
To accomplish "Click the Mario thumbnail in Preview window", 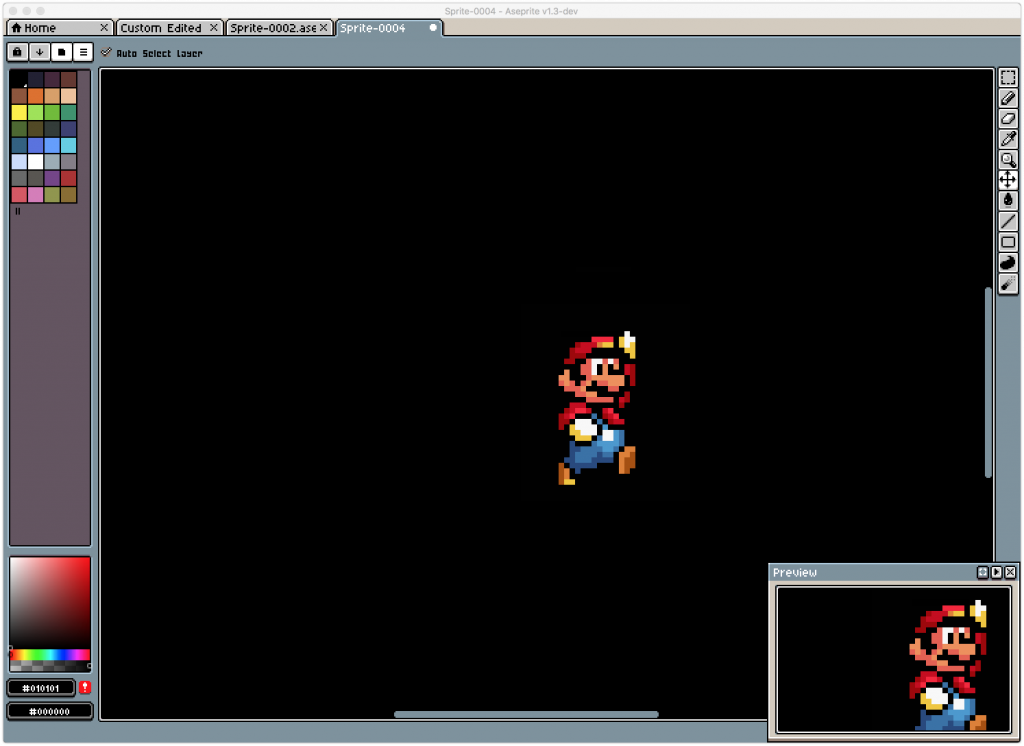I will (x=948, y=665).
